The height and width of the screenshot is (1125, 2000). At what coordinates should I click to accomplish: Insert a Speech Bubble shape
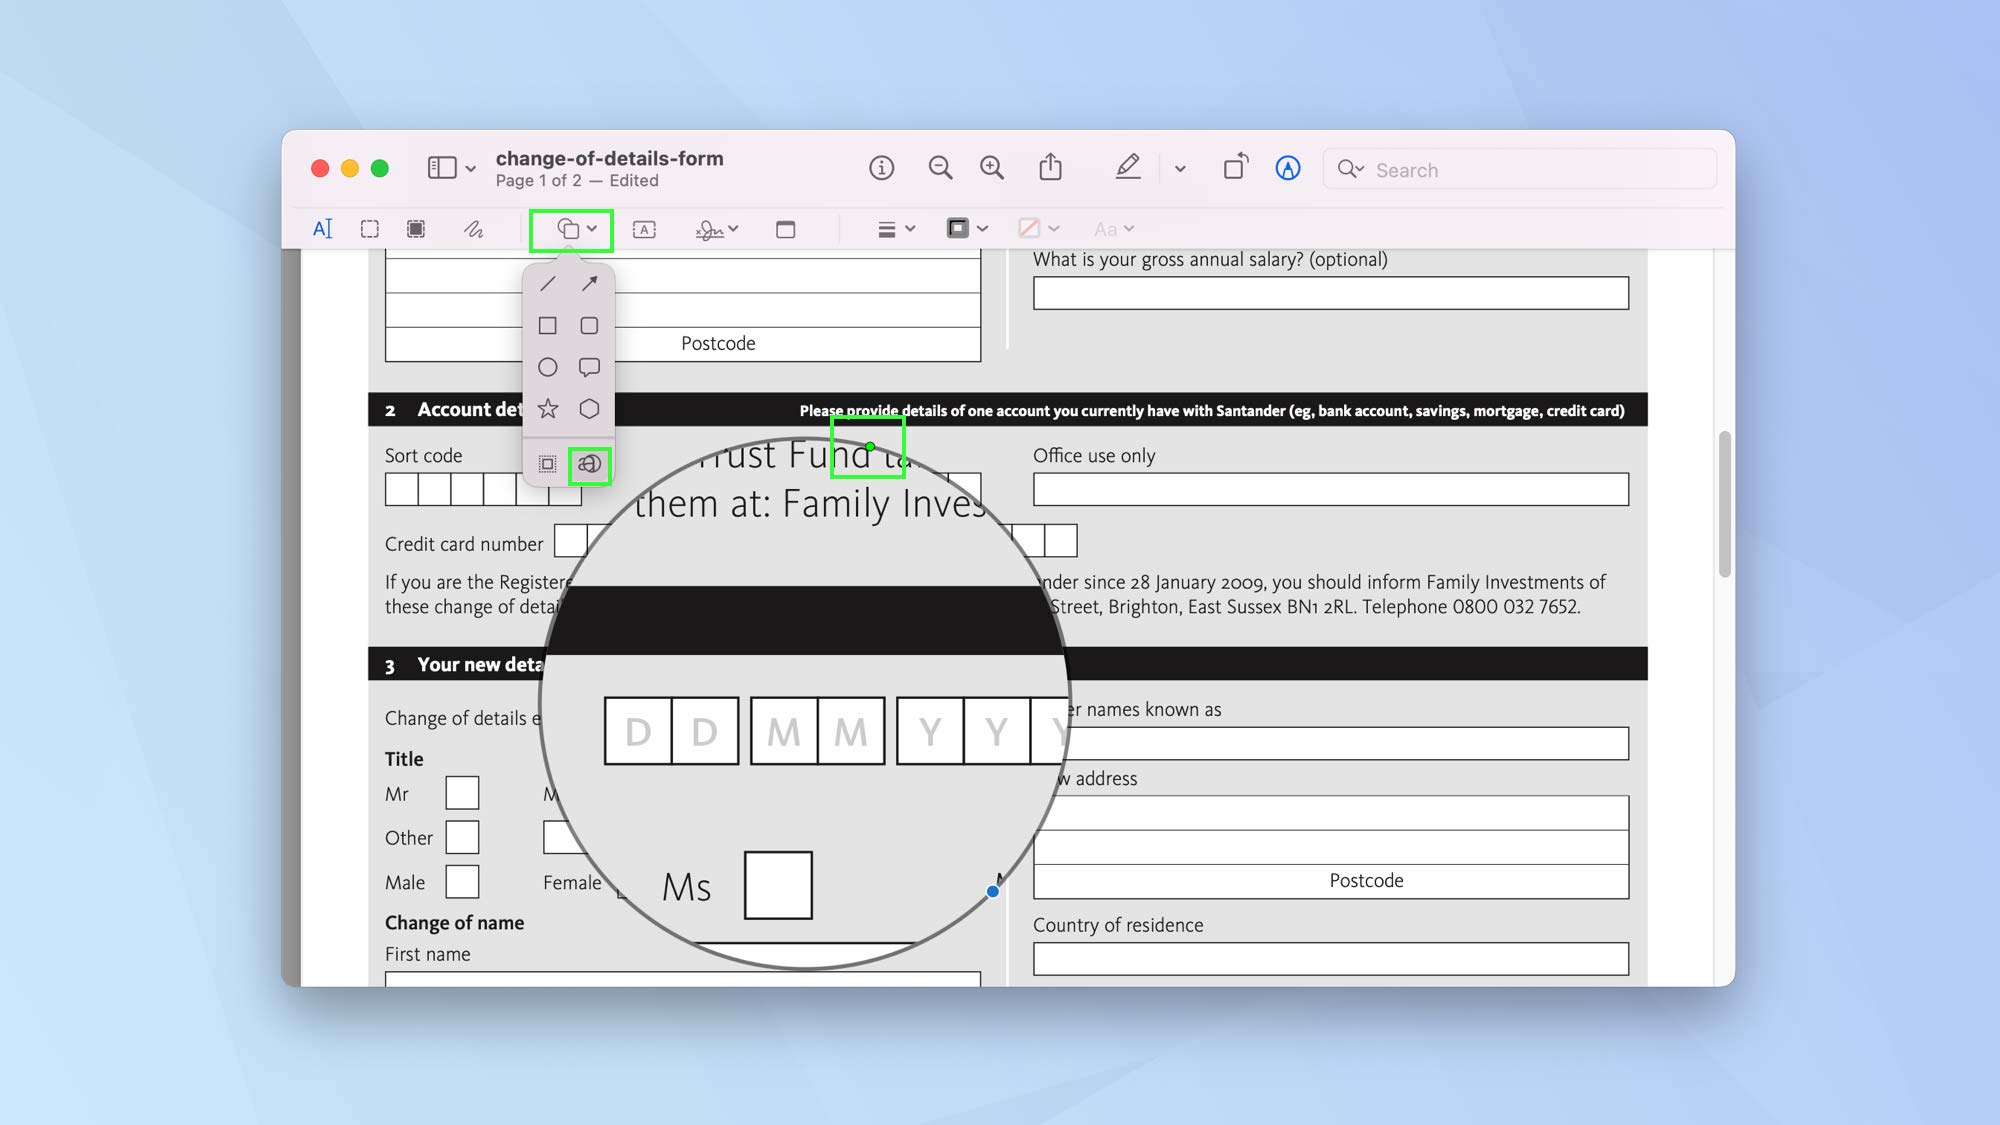pos(589,367)
